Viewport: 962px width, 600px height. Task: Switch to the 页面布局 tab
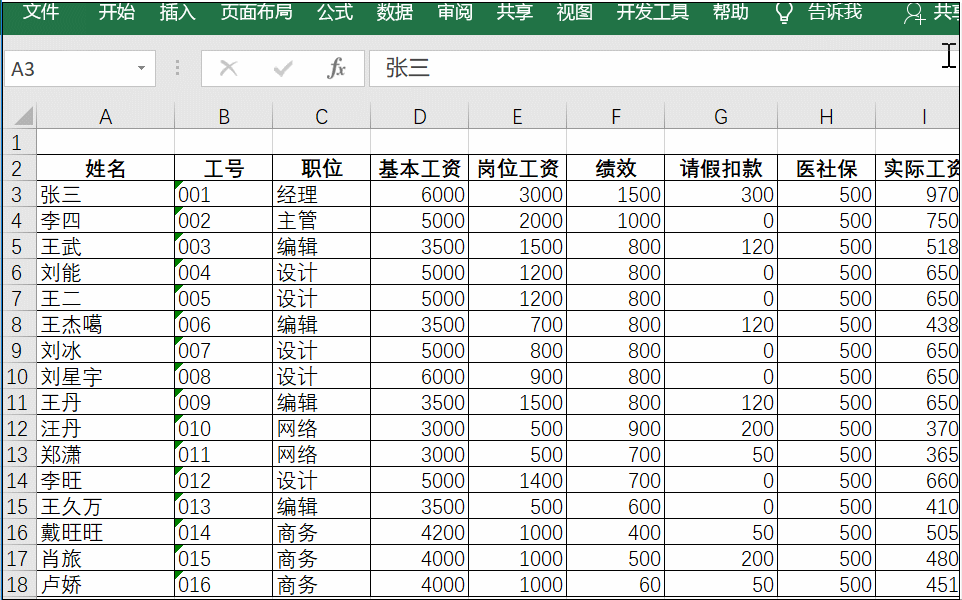(255, 13)
